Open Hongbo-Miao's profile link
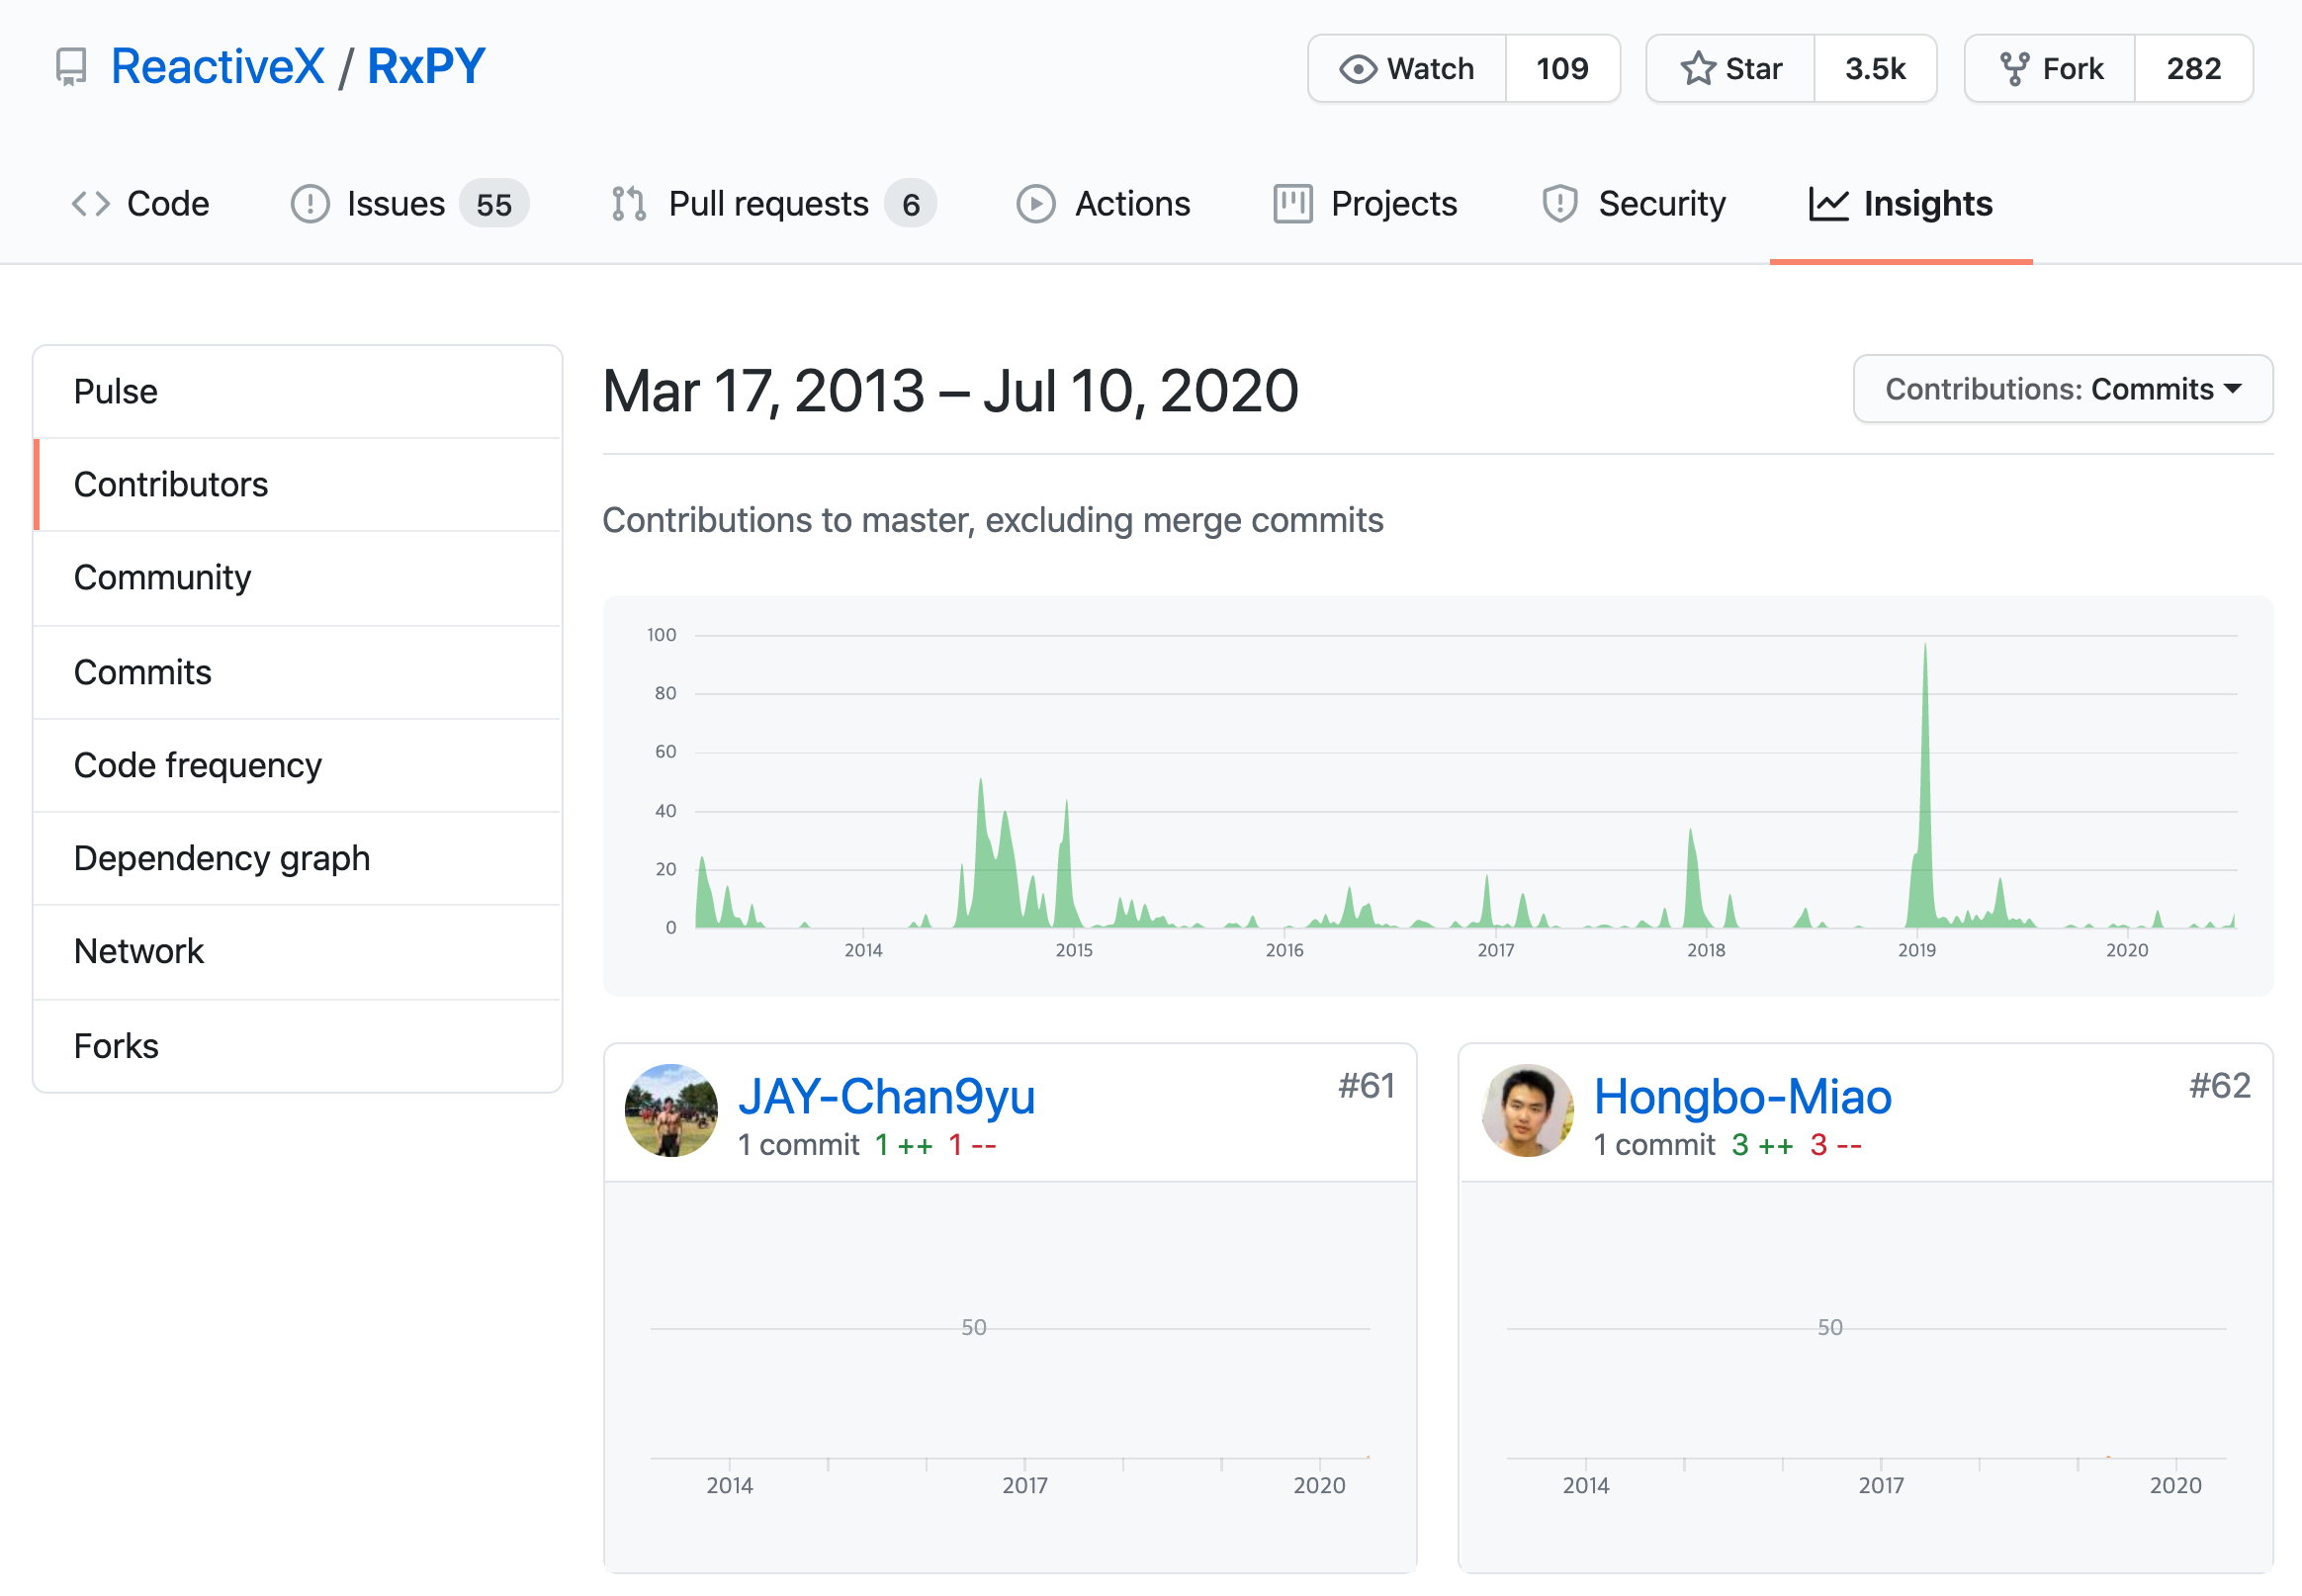 click(1742, 1097)
